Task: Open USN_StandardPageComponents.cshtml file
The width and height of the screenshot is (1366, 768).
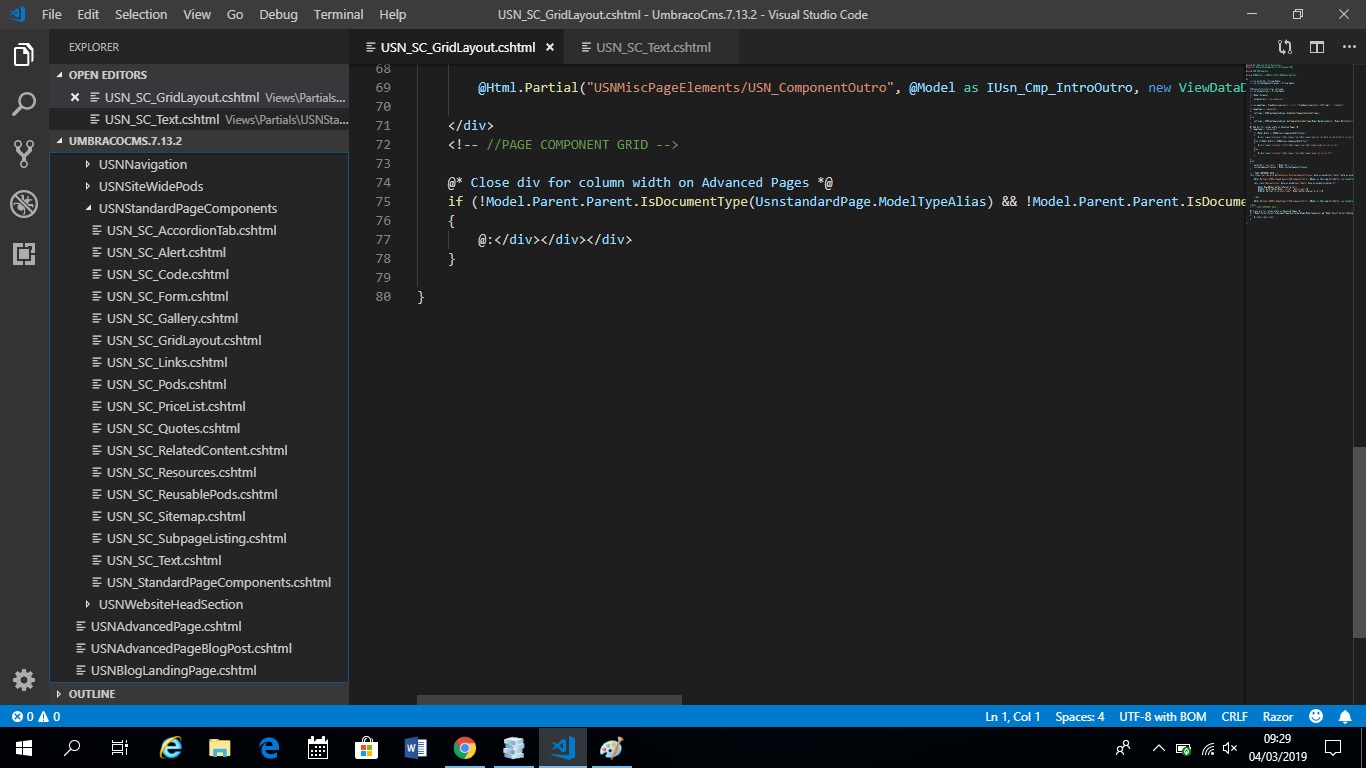Action: [219, 582]
